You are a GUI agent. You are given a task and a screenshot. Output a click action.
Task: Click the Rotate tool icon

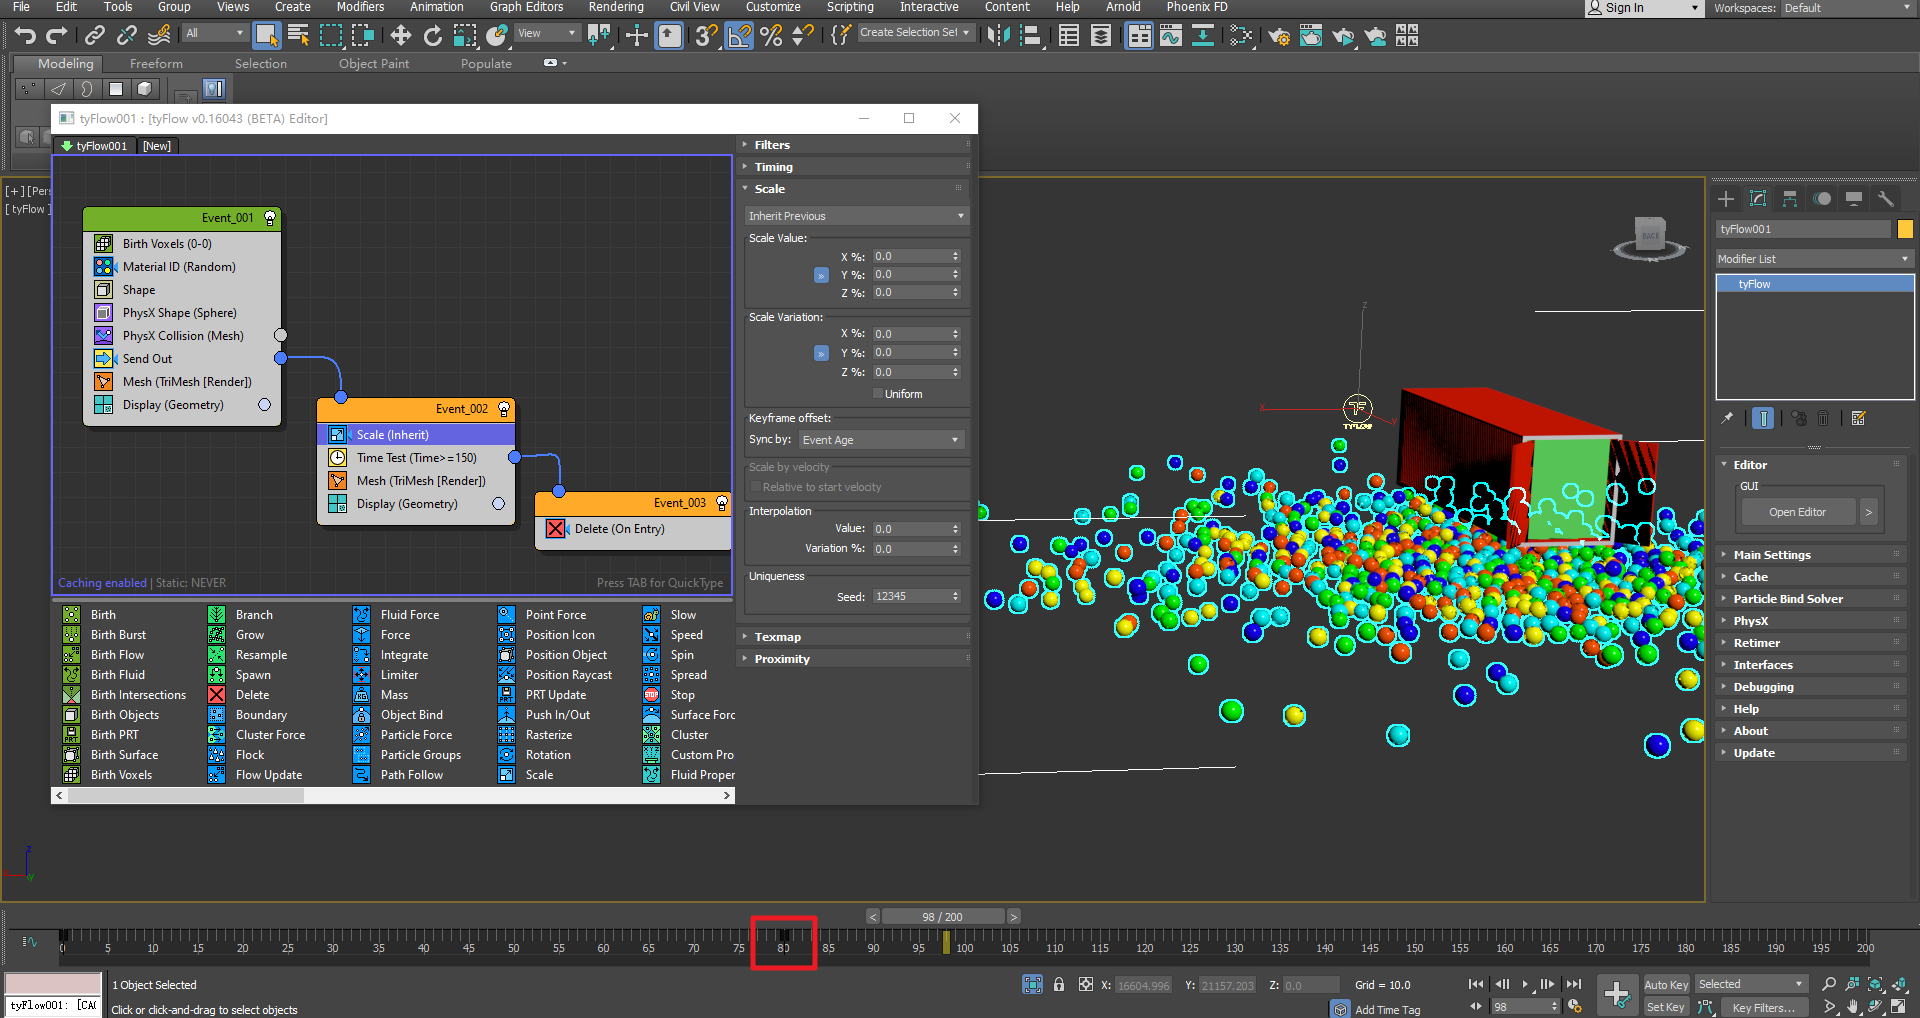(433, 36)
